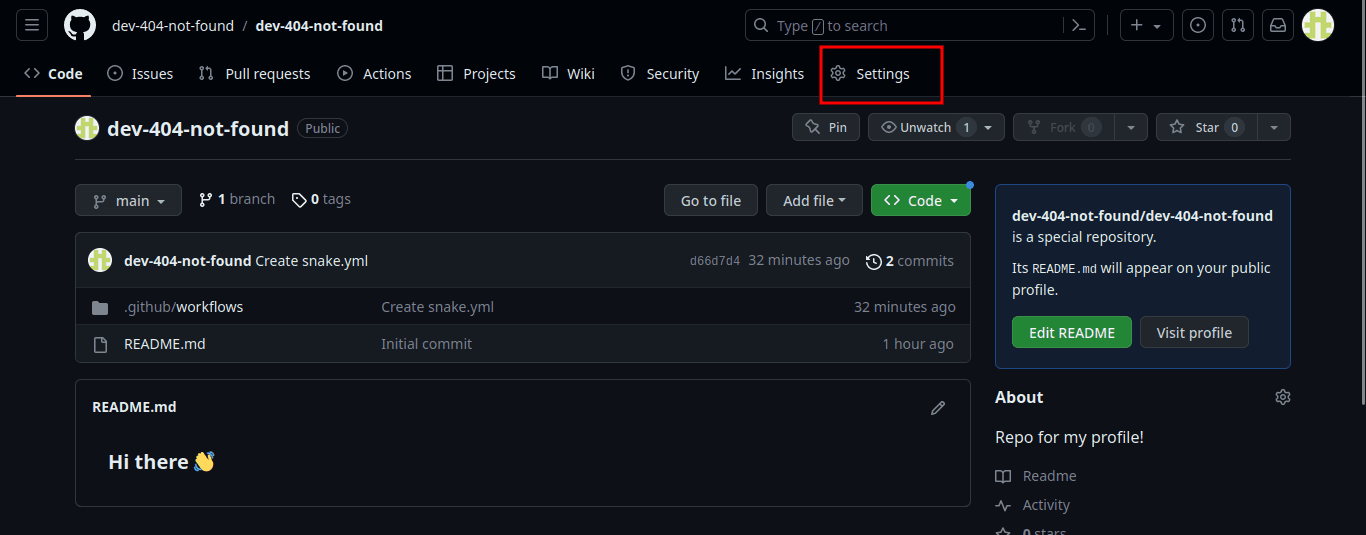View the 0 tags link
The width and height of the screenshot is (1366, 535).
coord(321,199)
